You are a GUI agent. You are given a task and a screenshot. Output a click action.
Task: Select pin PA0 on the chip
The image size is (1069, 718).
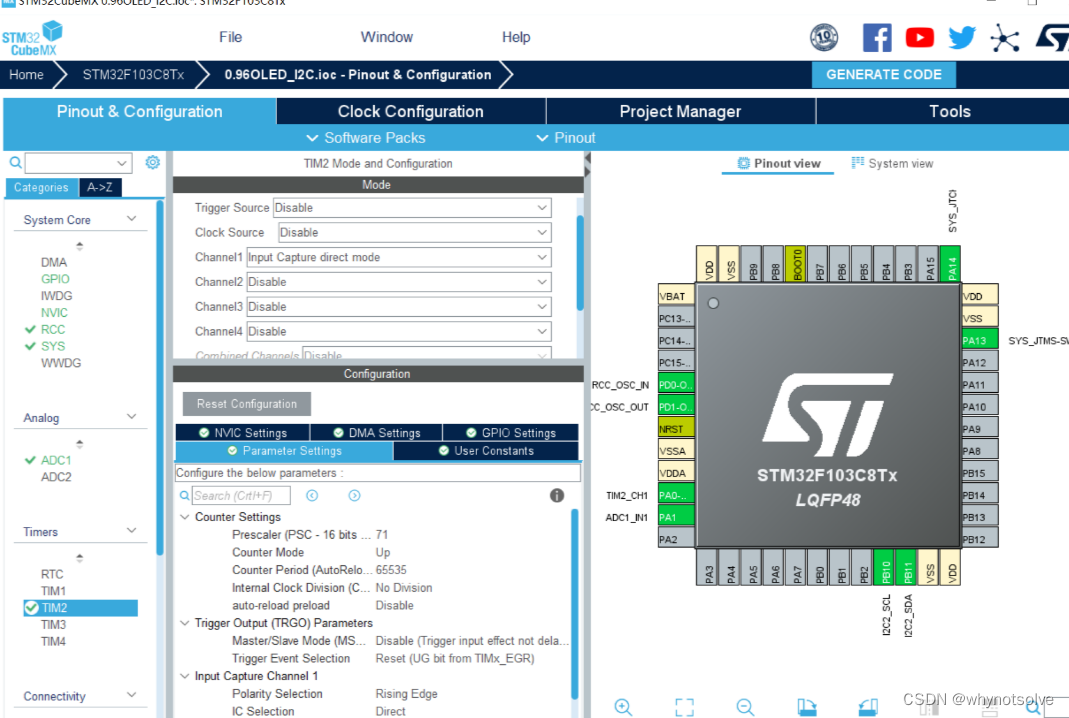point(676,495)
